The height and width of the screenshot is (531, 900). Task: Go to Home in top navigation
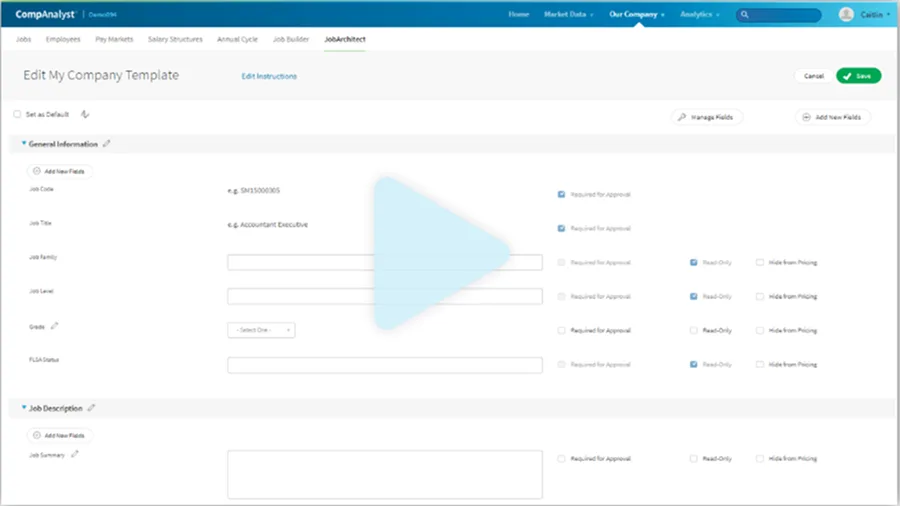point(518,14)
